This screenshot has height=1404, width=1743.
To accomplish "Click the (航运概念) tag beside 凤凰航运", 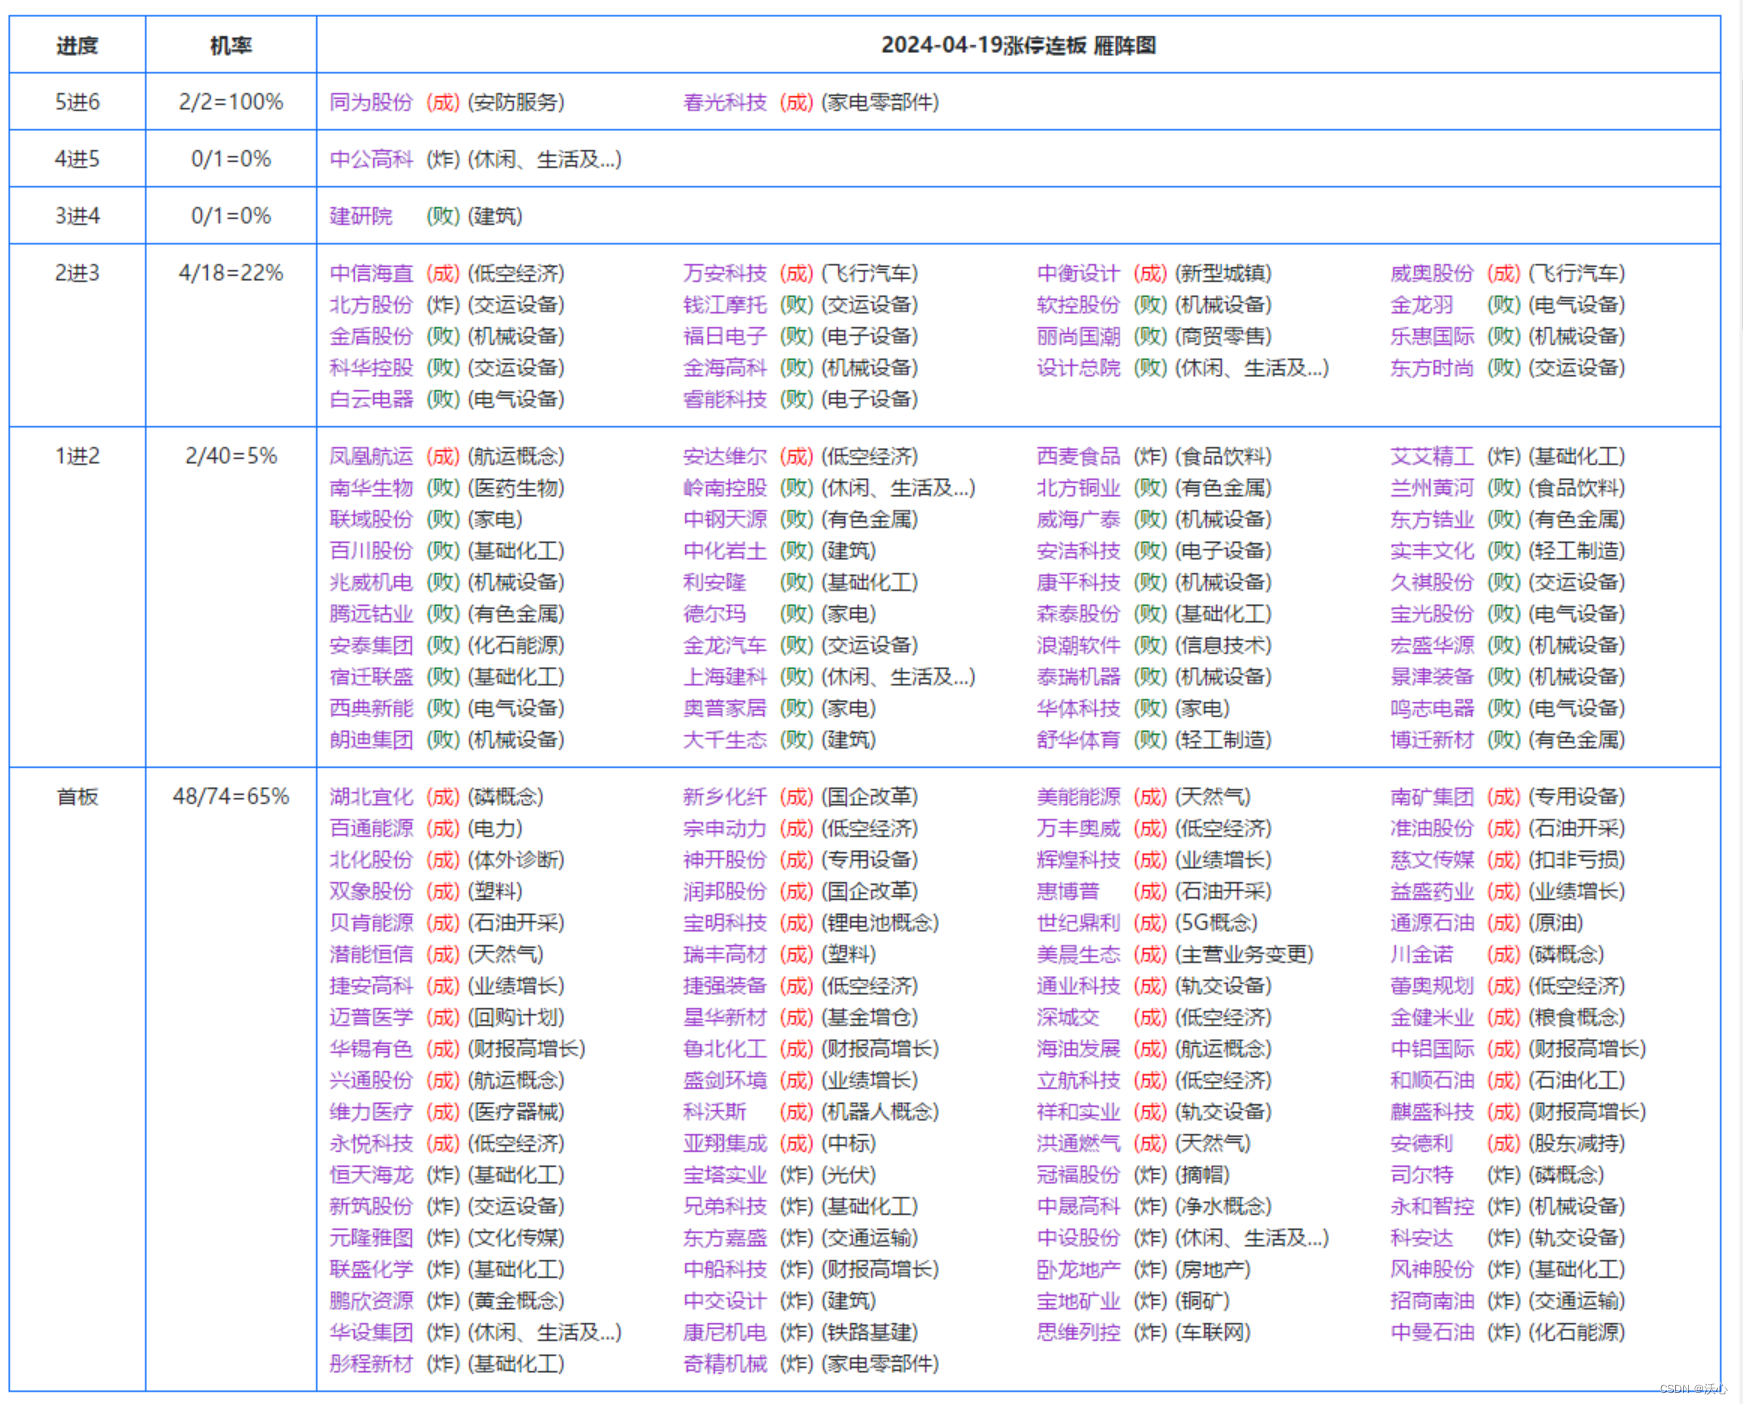I will pos(516,456).
